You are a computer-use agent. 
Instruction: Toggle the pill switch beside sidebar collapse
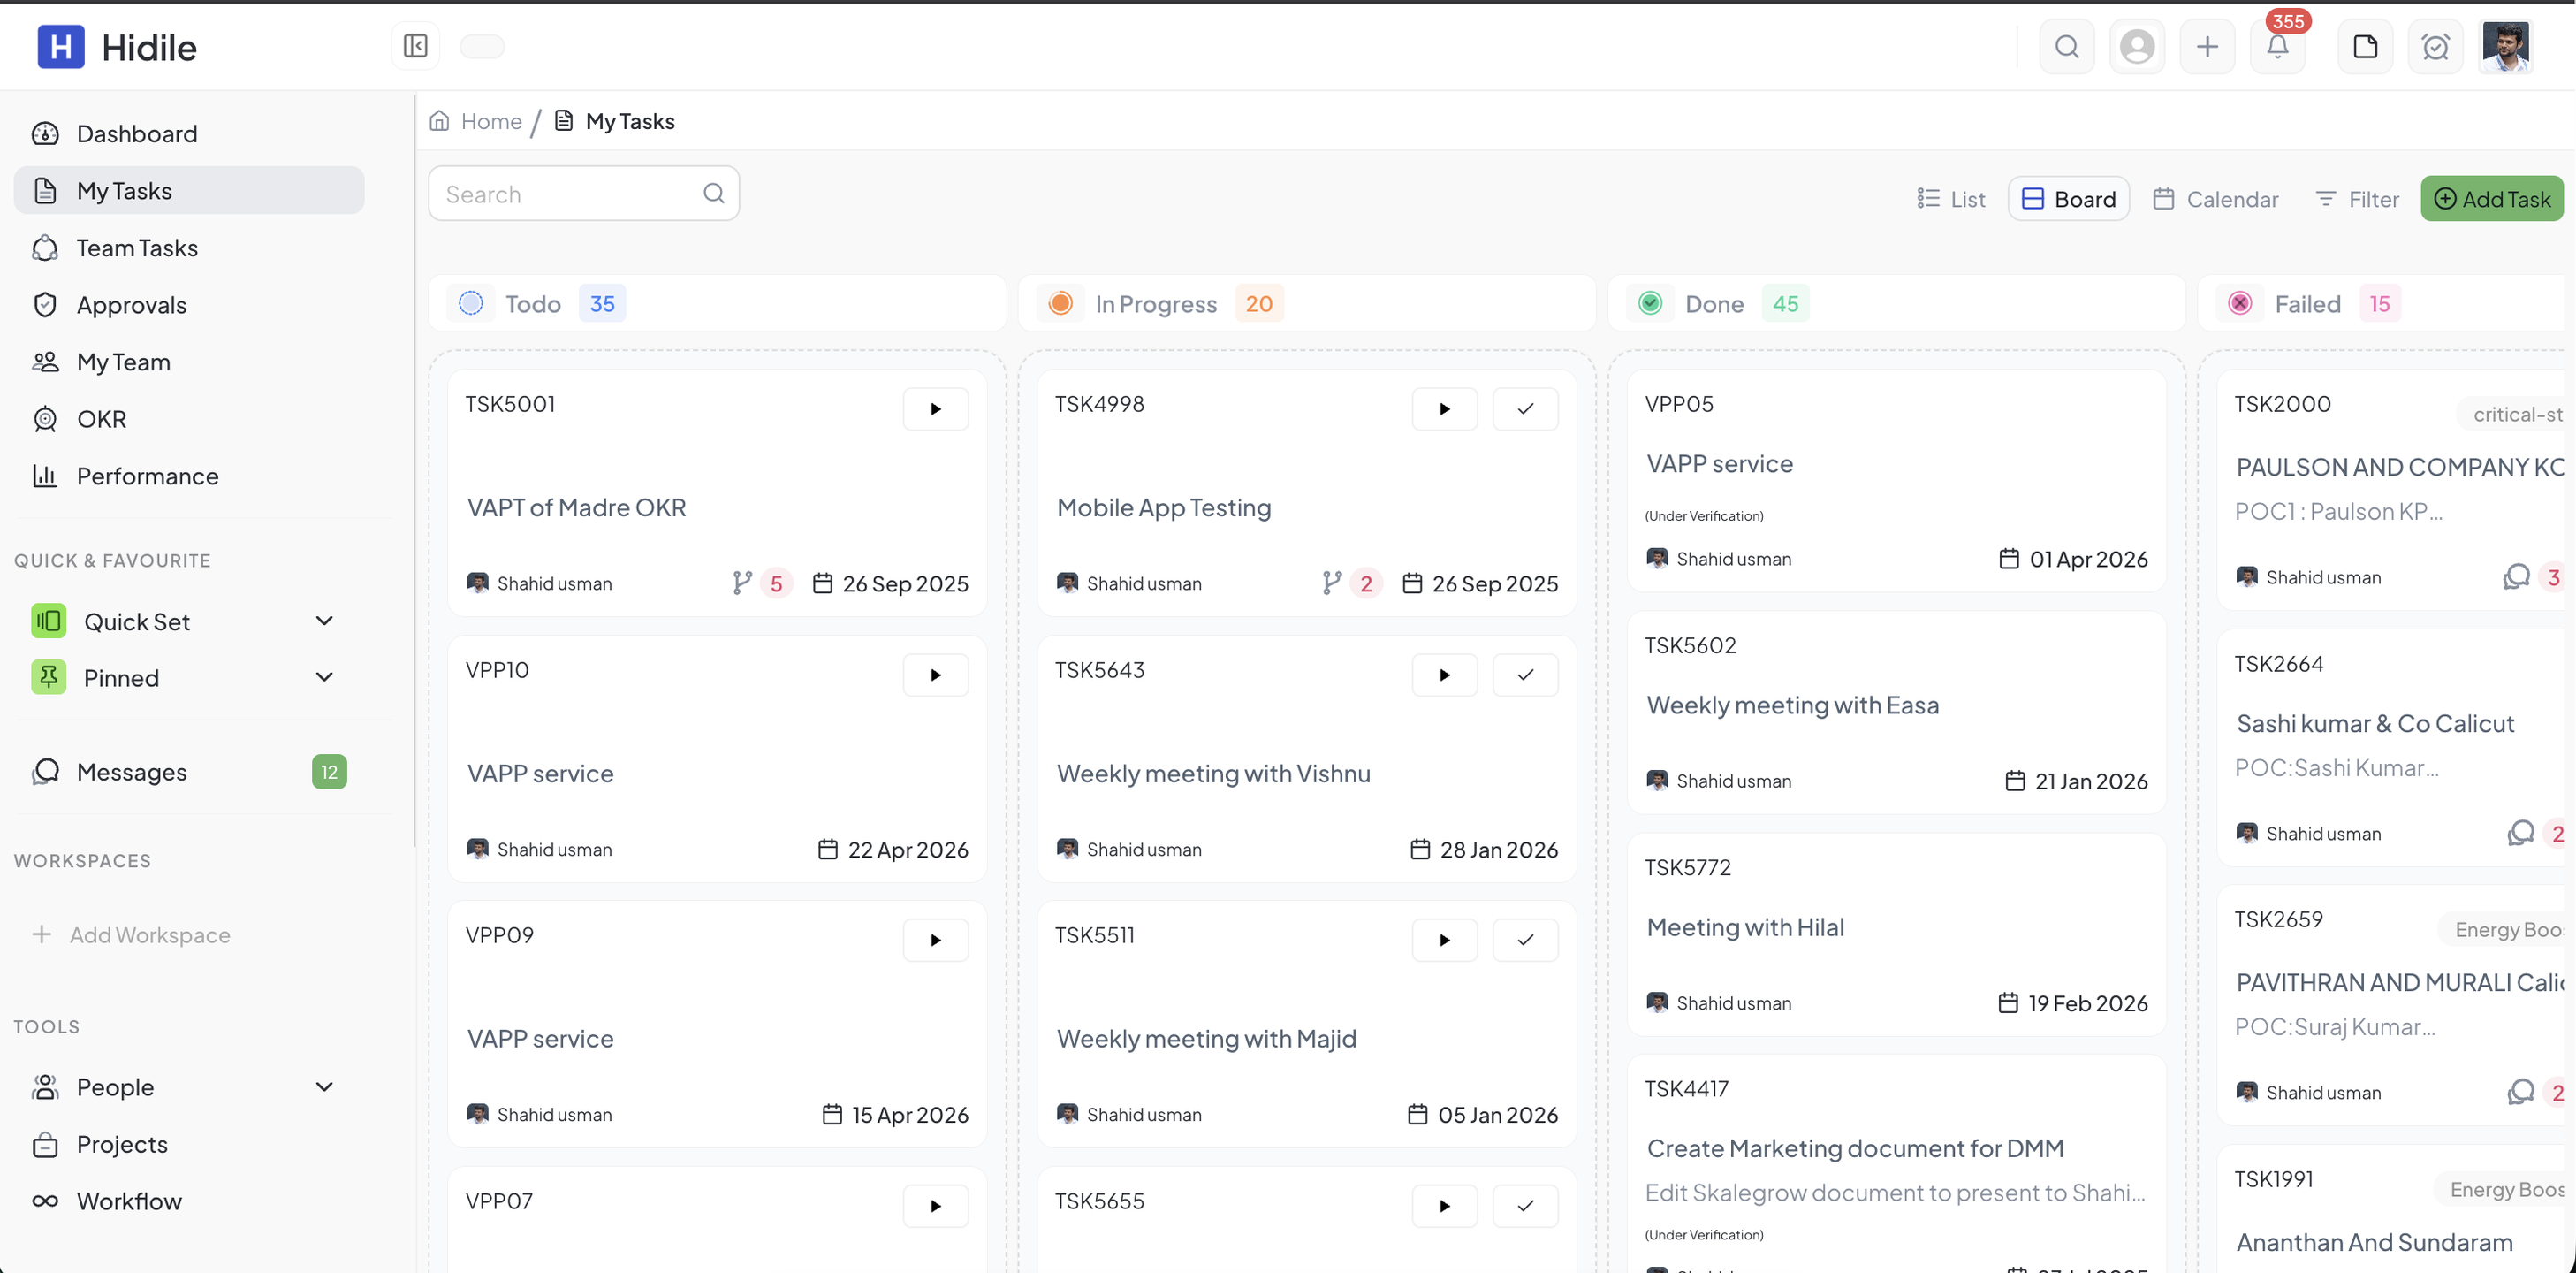pos(482,46)
